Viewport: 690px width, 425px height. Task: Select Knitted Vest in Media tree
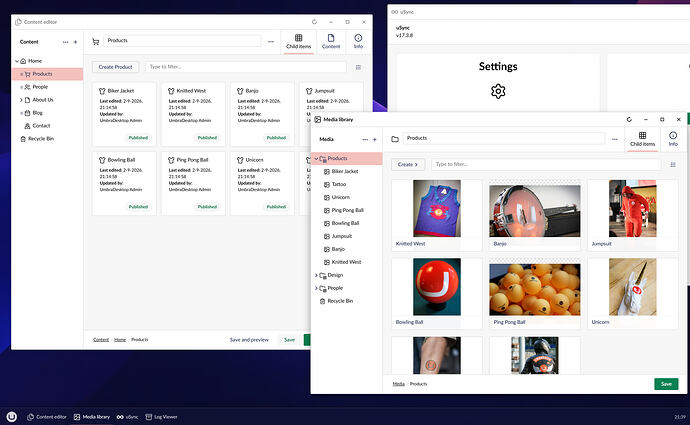347,262
